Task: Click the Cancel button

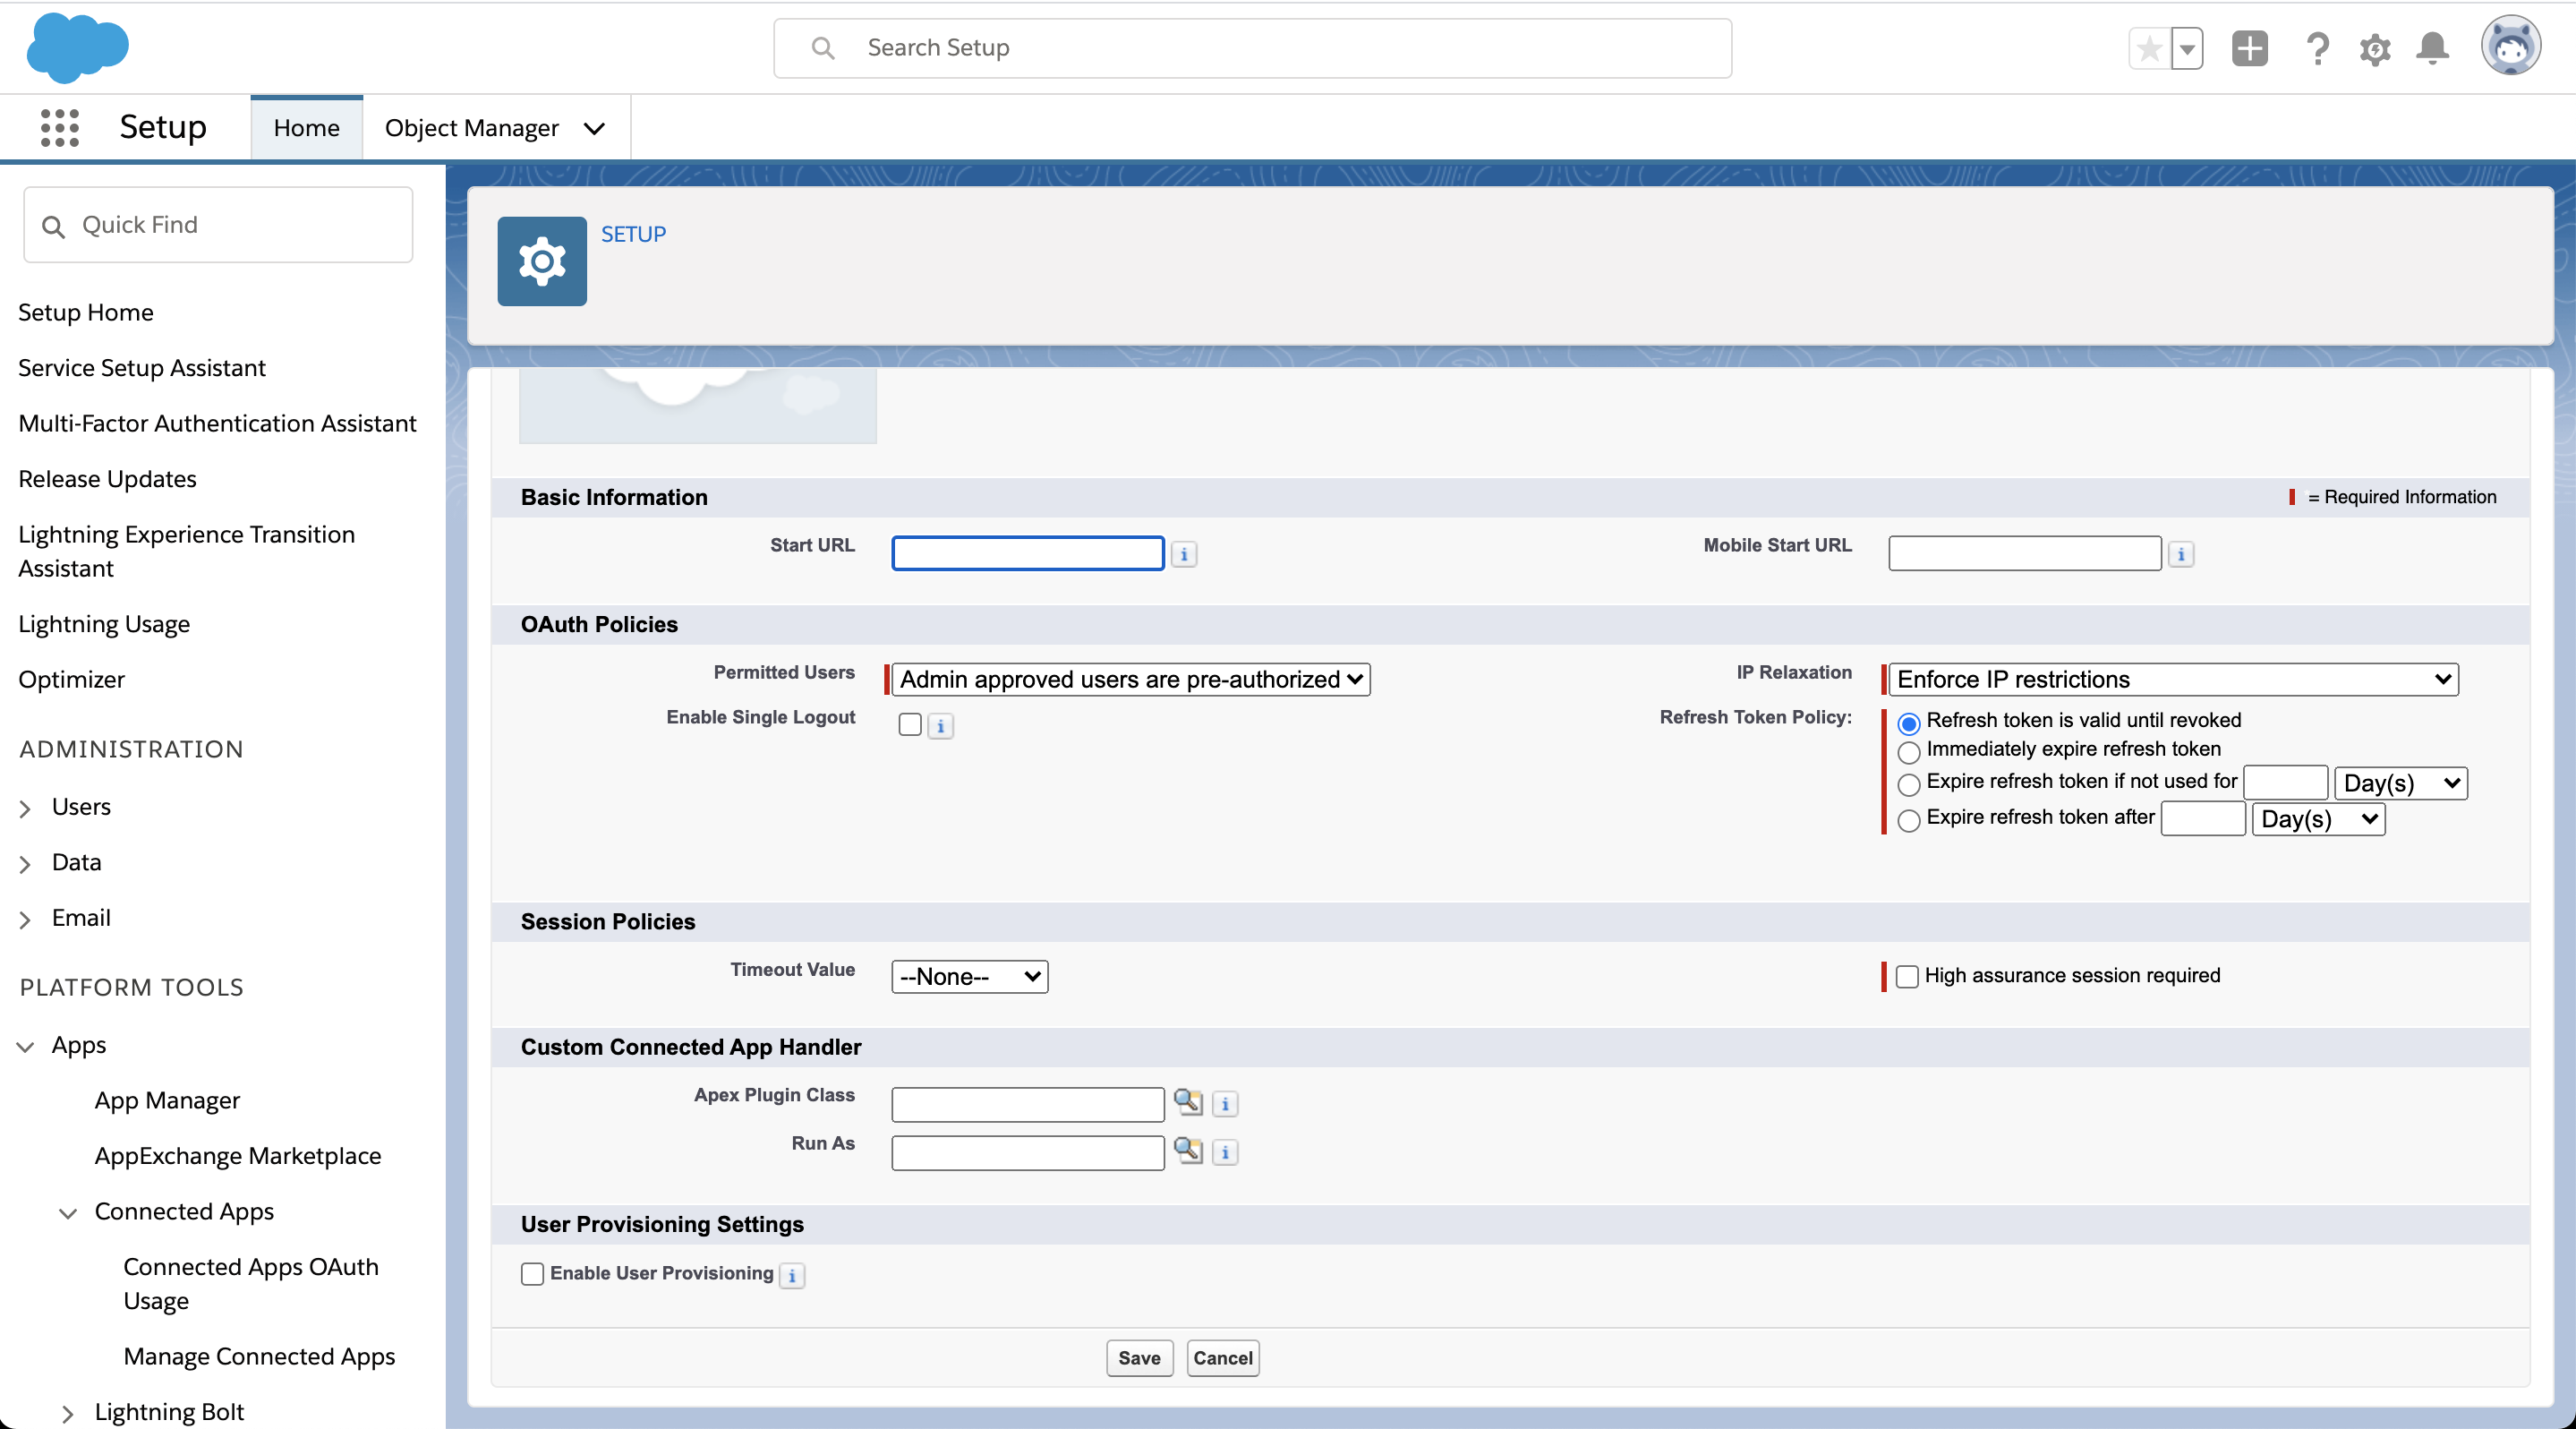Action: click(1222, 1358)
